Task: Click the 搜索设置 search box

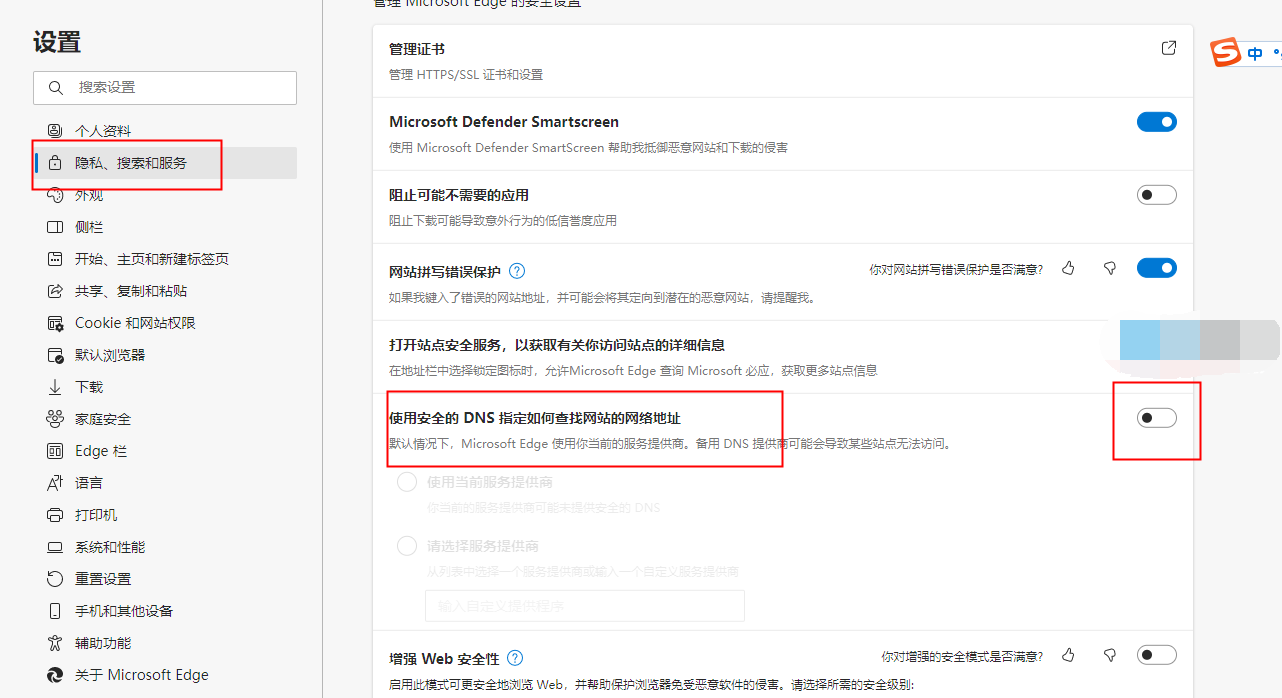Action: pyautogui.click(x=165, y=88)
